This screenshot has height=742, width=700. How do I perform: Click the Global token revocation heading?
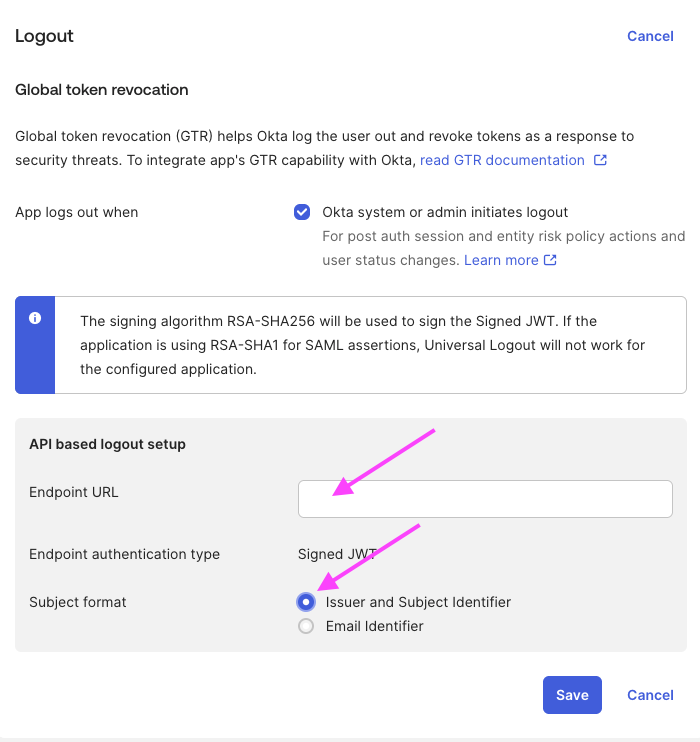coord(102,90)
